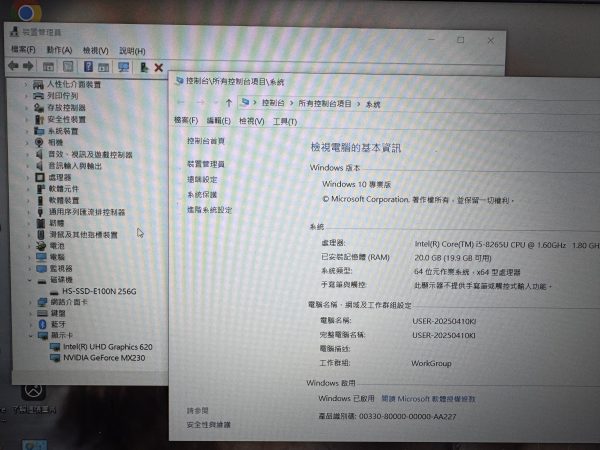This screenshot has width=600, height=450.
Task: Expand the 軟體元件 tree node
Action: click(28, 189)
